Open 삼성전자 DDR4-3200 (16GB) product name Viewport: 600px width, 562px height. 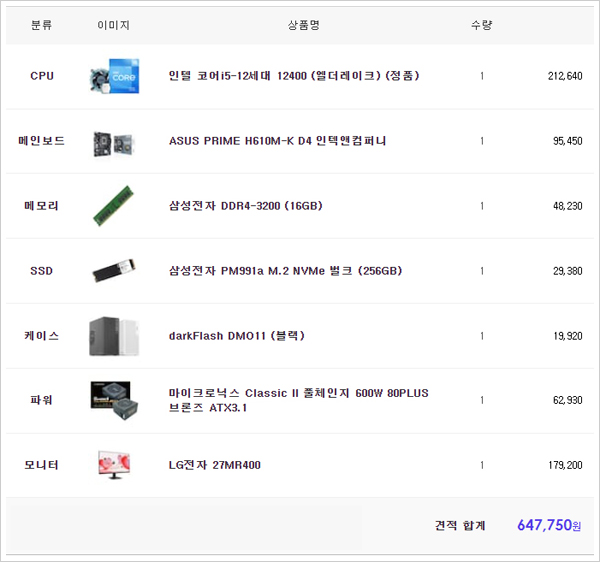(x=246, y=206)
